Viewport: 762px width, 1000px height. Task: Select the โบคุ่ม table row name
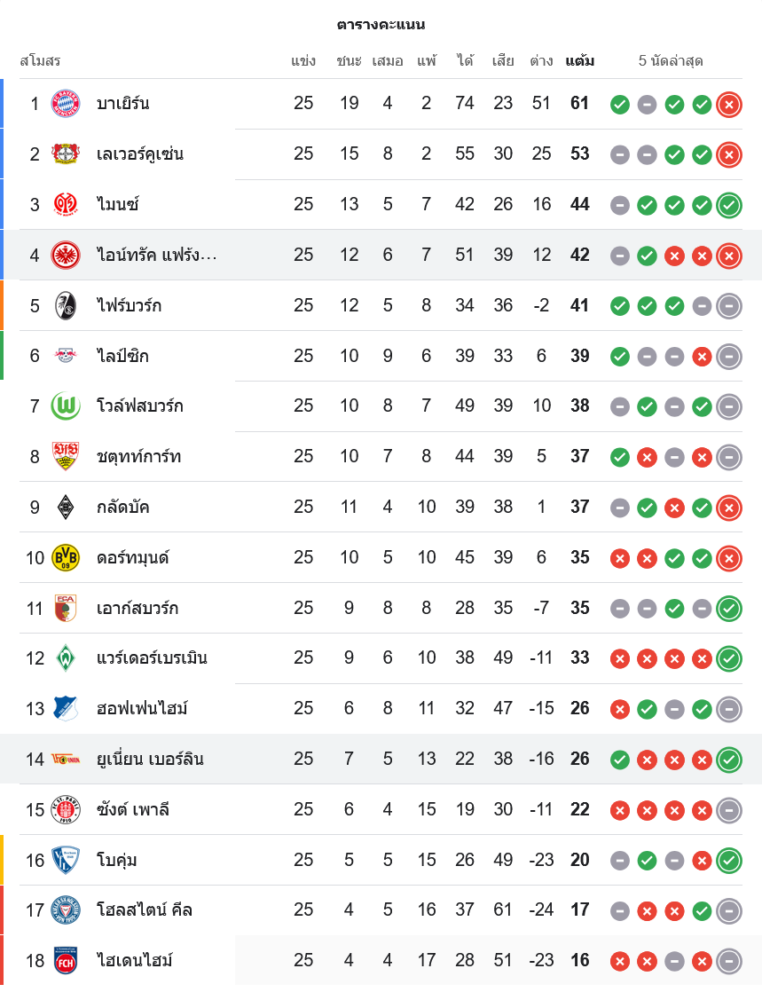[x=117, y=860]
